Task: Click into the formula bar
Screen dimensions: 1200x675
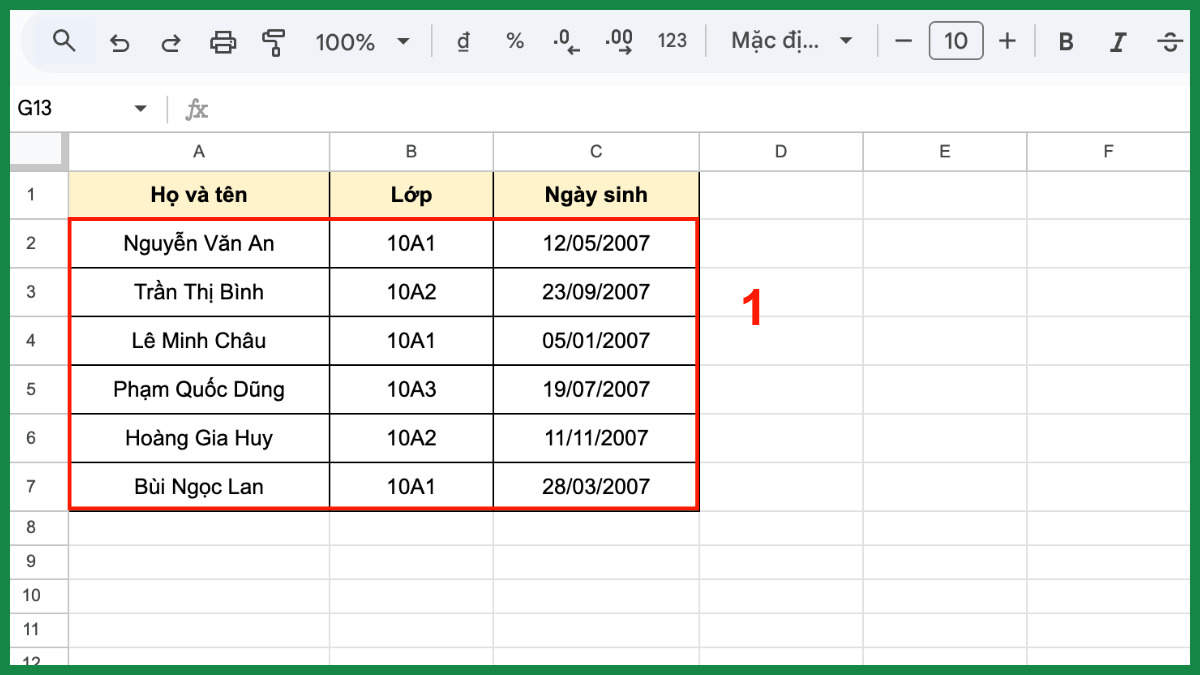Action: pyautogui.click(x=700, y=109)
